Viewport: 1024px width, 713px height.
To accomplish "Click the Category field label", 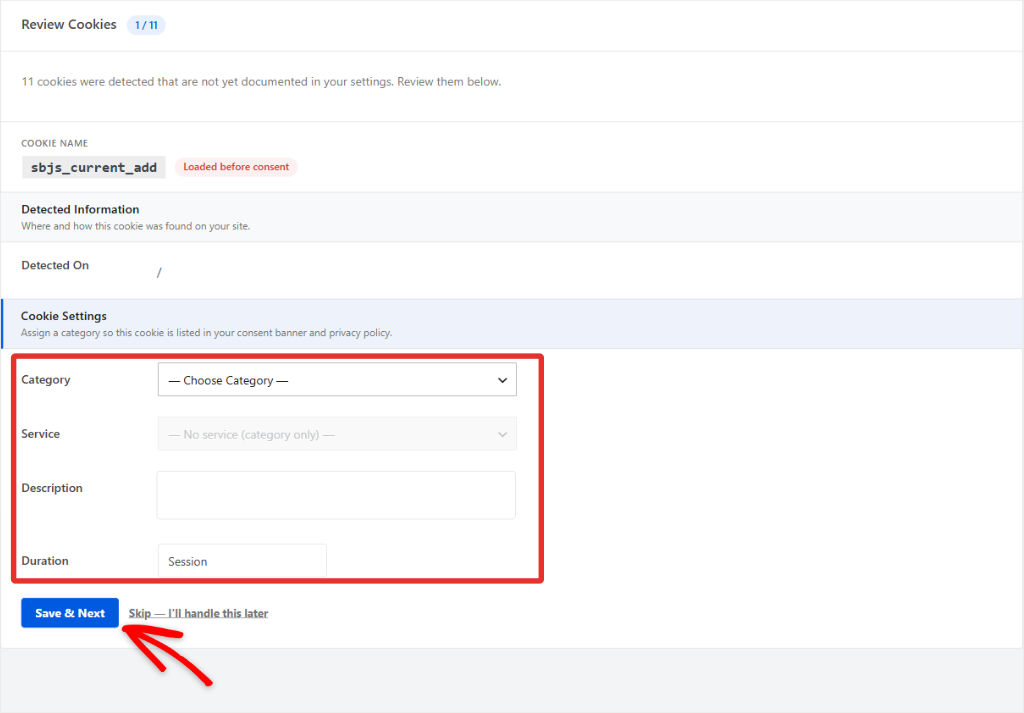I will (x=46, y=380).
